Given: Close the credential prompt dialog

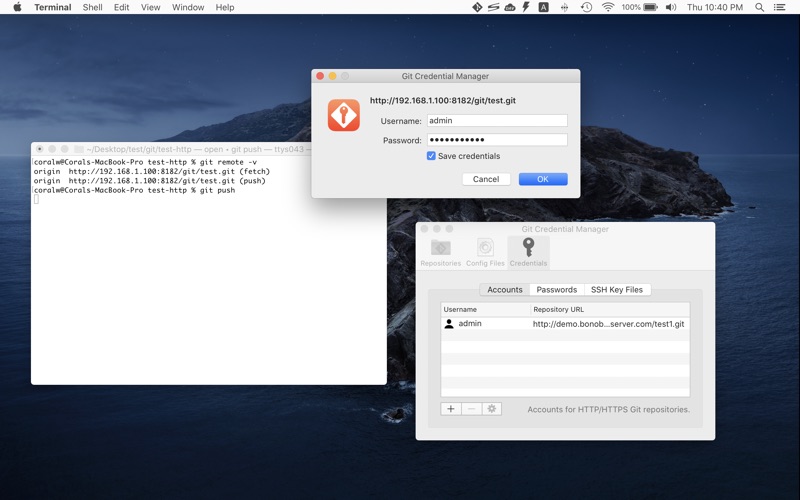Looking at the screenshot, I should tap(320, 76).
